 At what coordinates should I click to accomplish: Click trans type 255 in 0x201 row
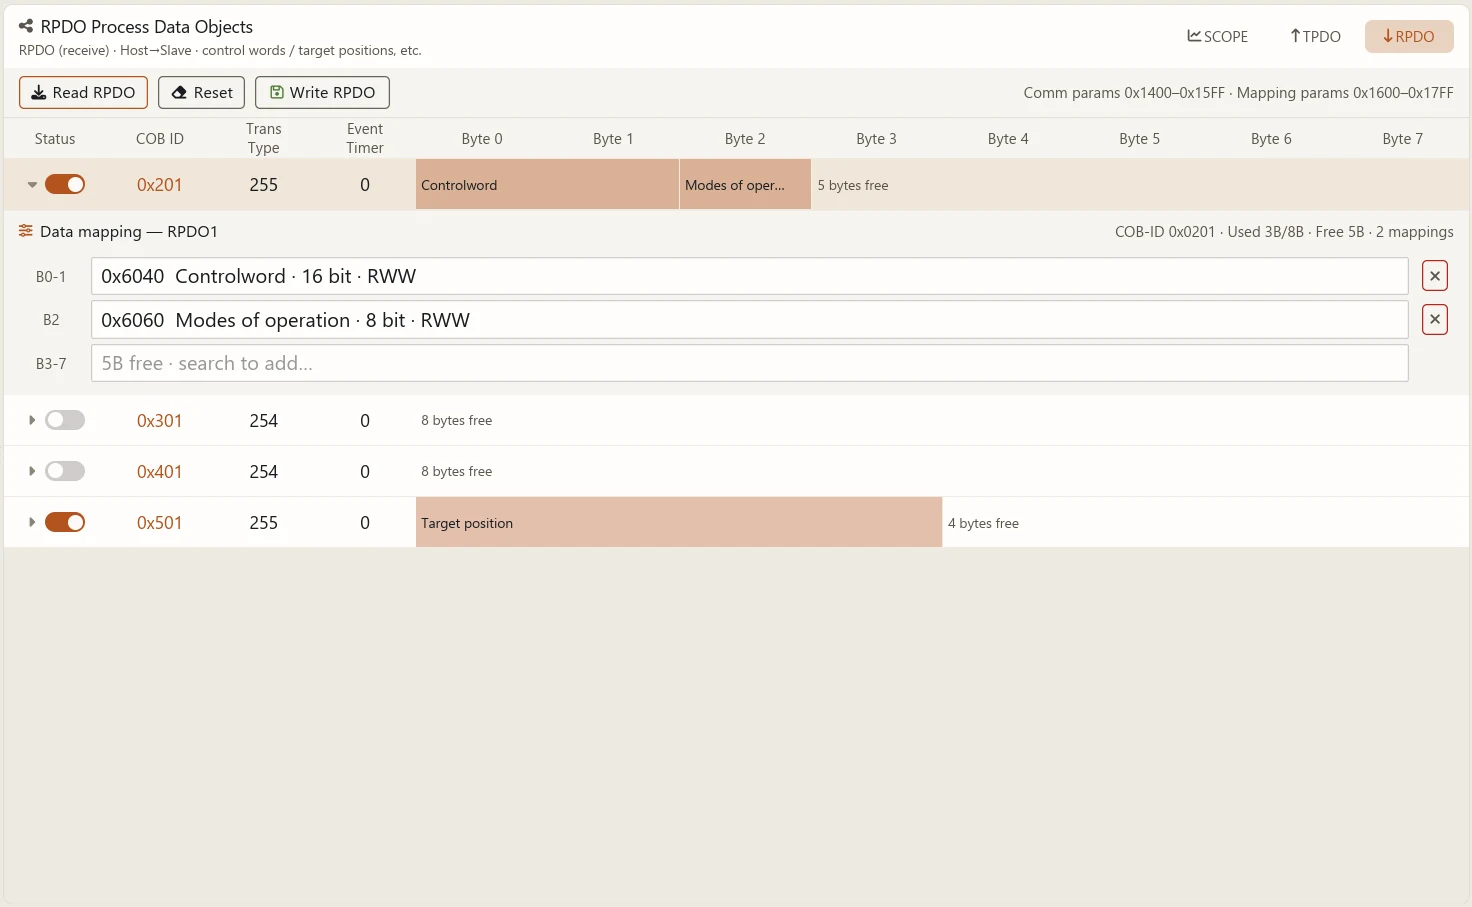click(264, 184)
